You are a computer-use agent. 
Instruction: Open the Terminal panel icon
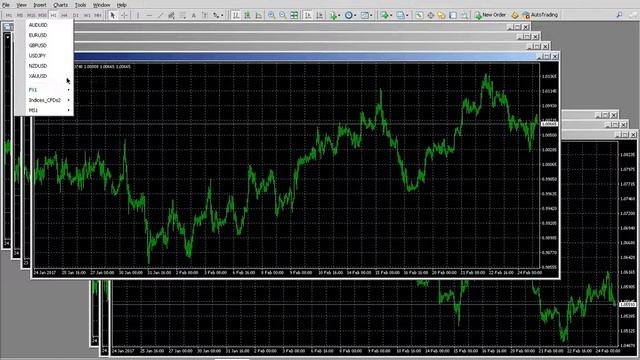tap(453, 15)
